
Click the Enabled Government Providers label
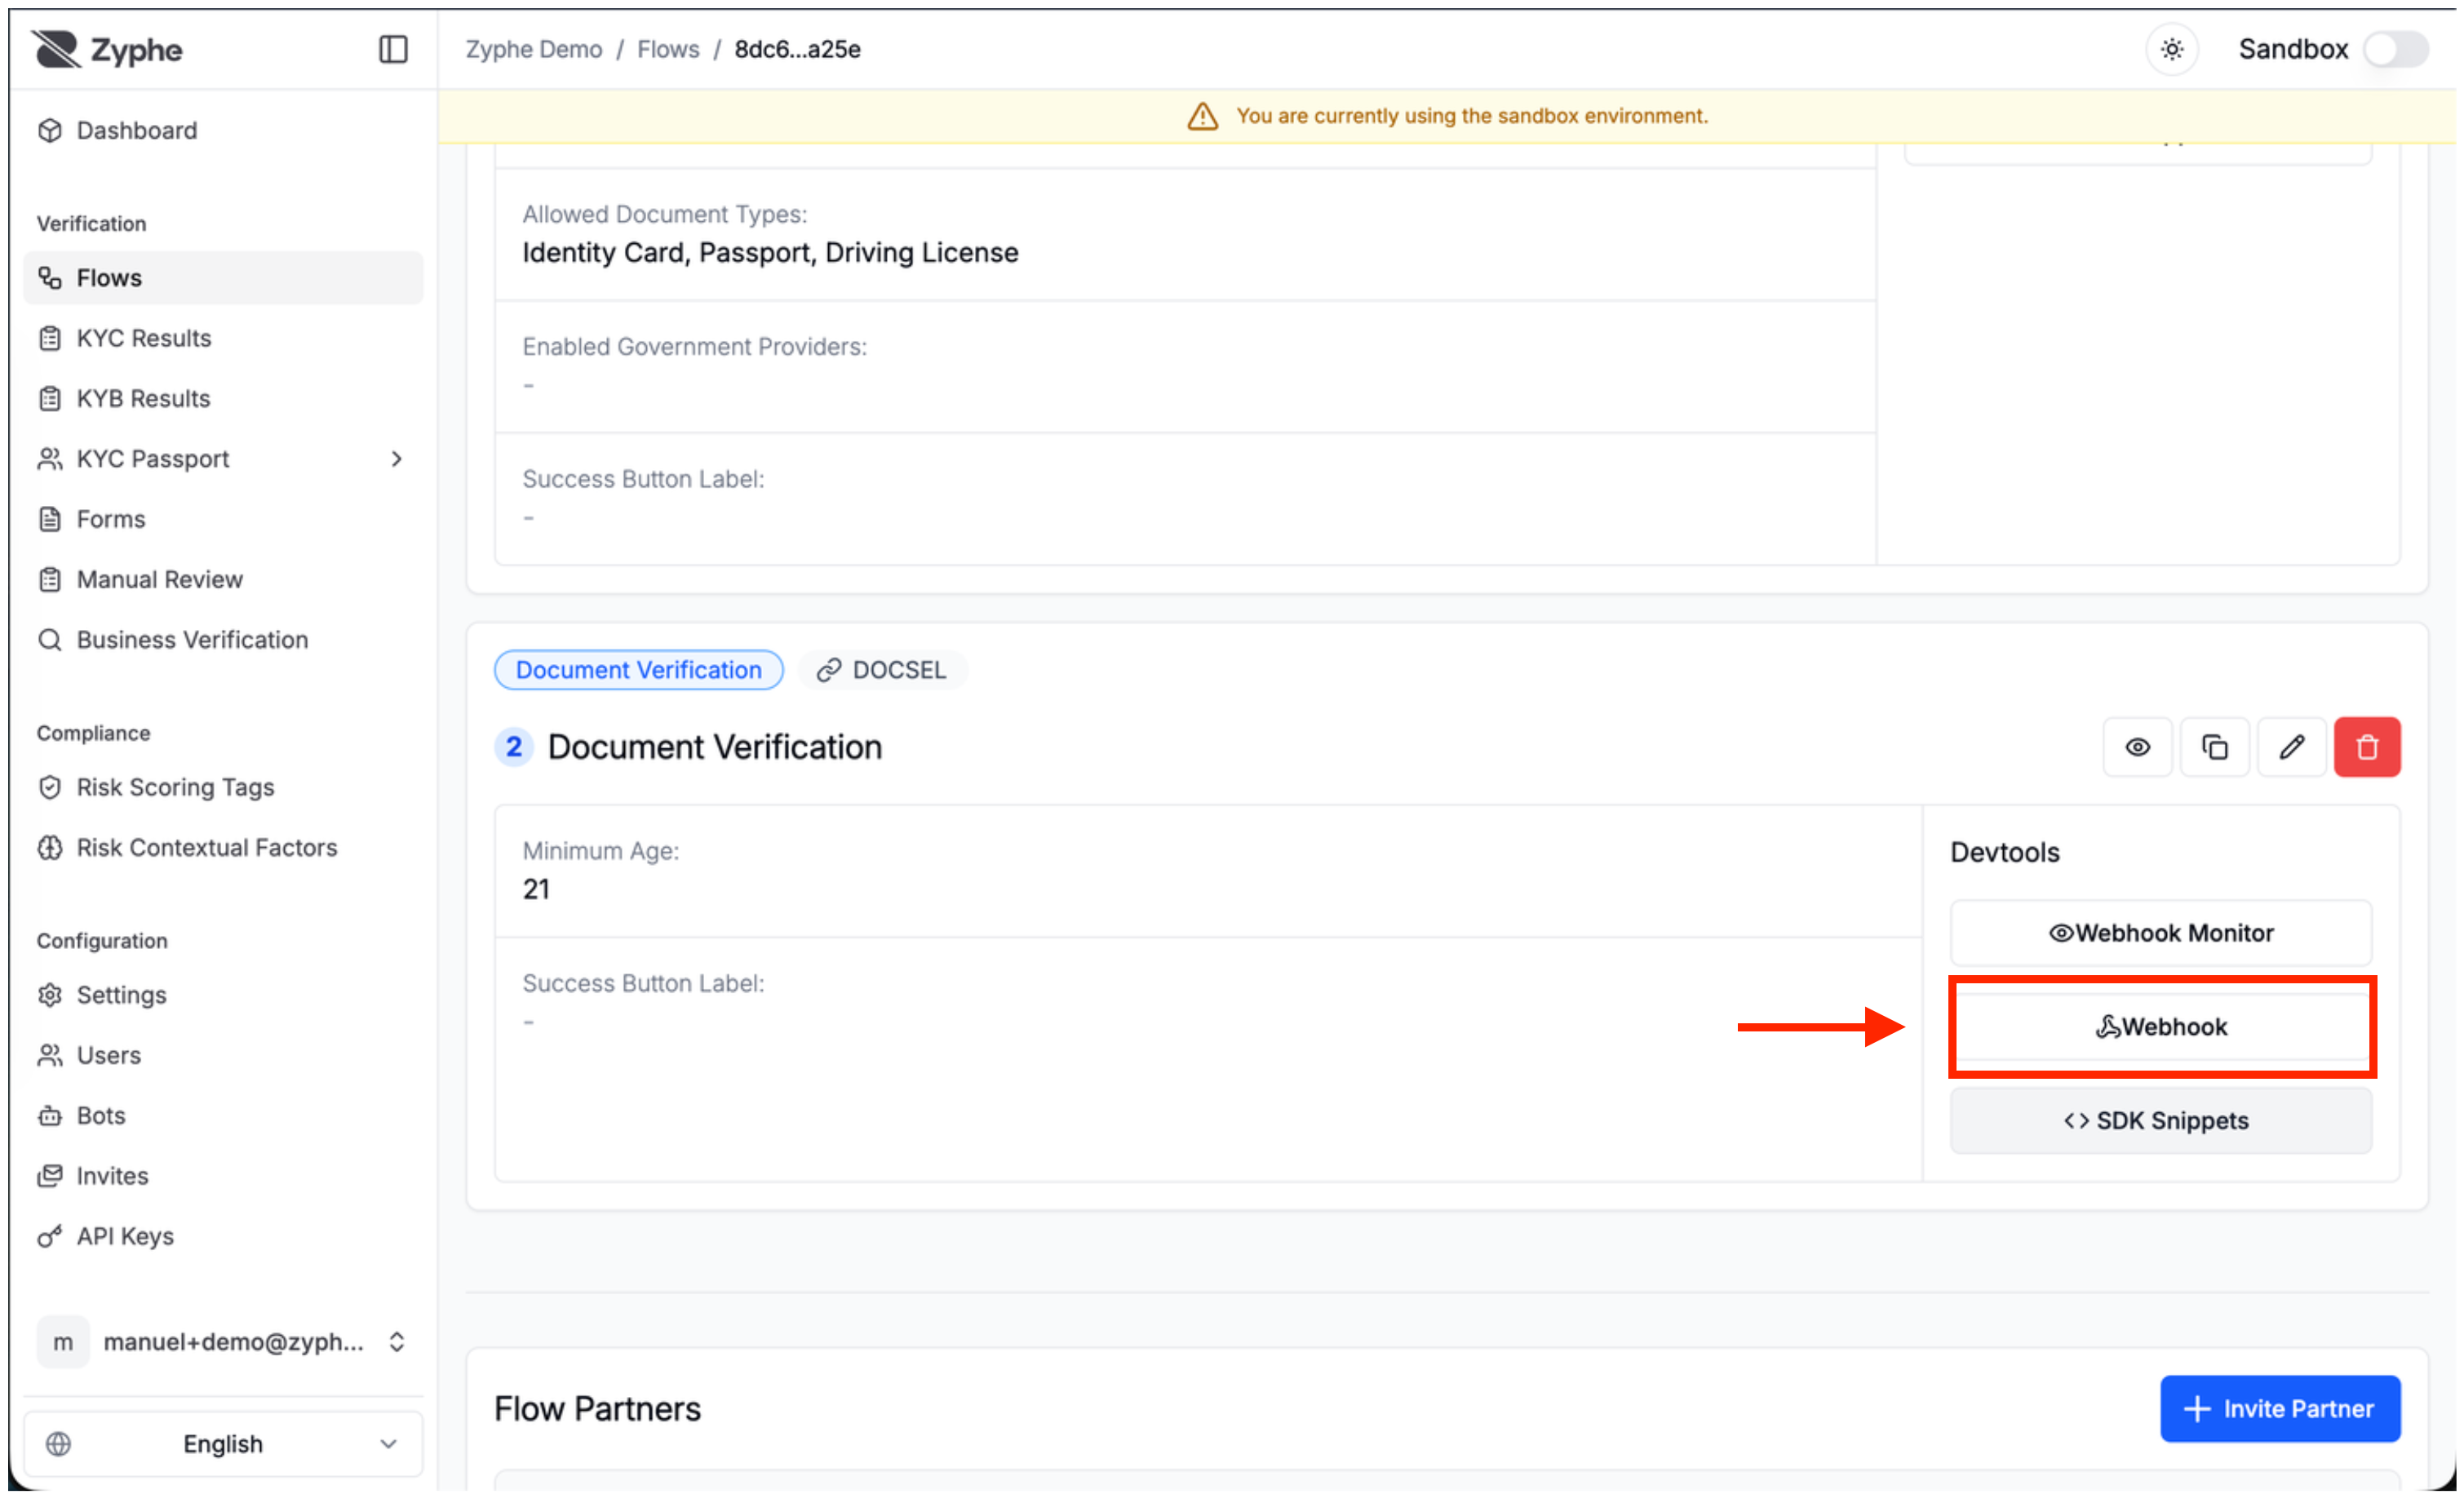(x=694, y=346)
